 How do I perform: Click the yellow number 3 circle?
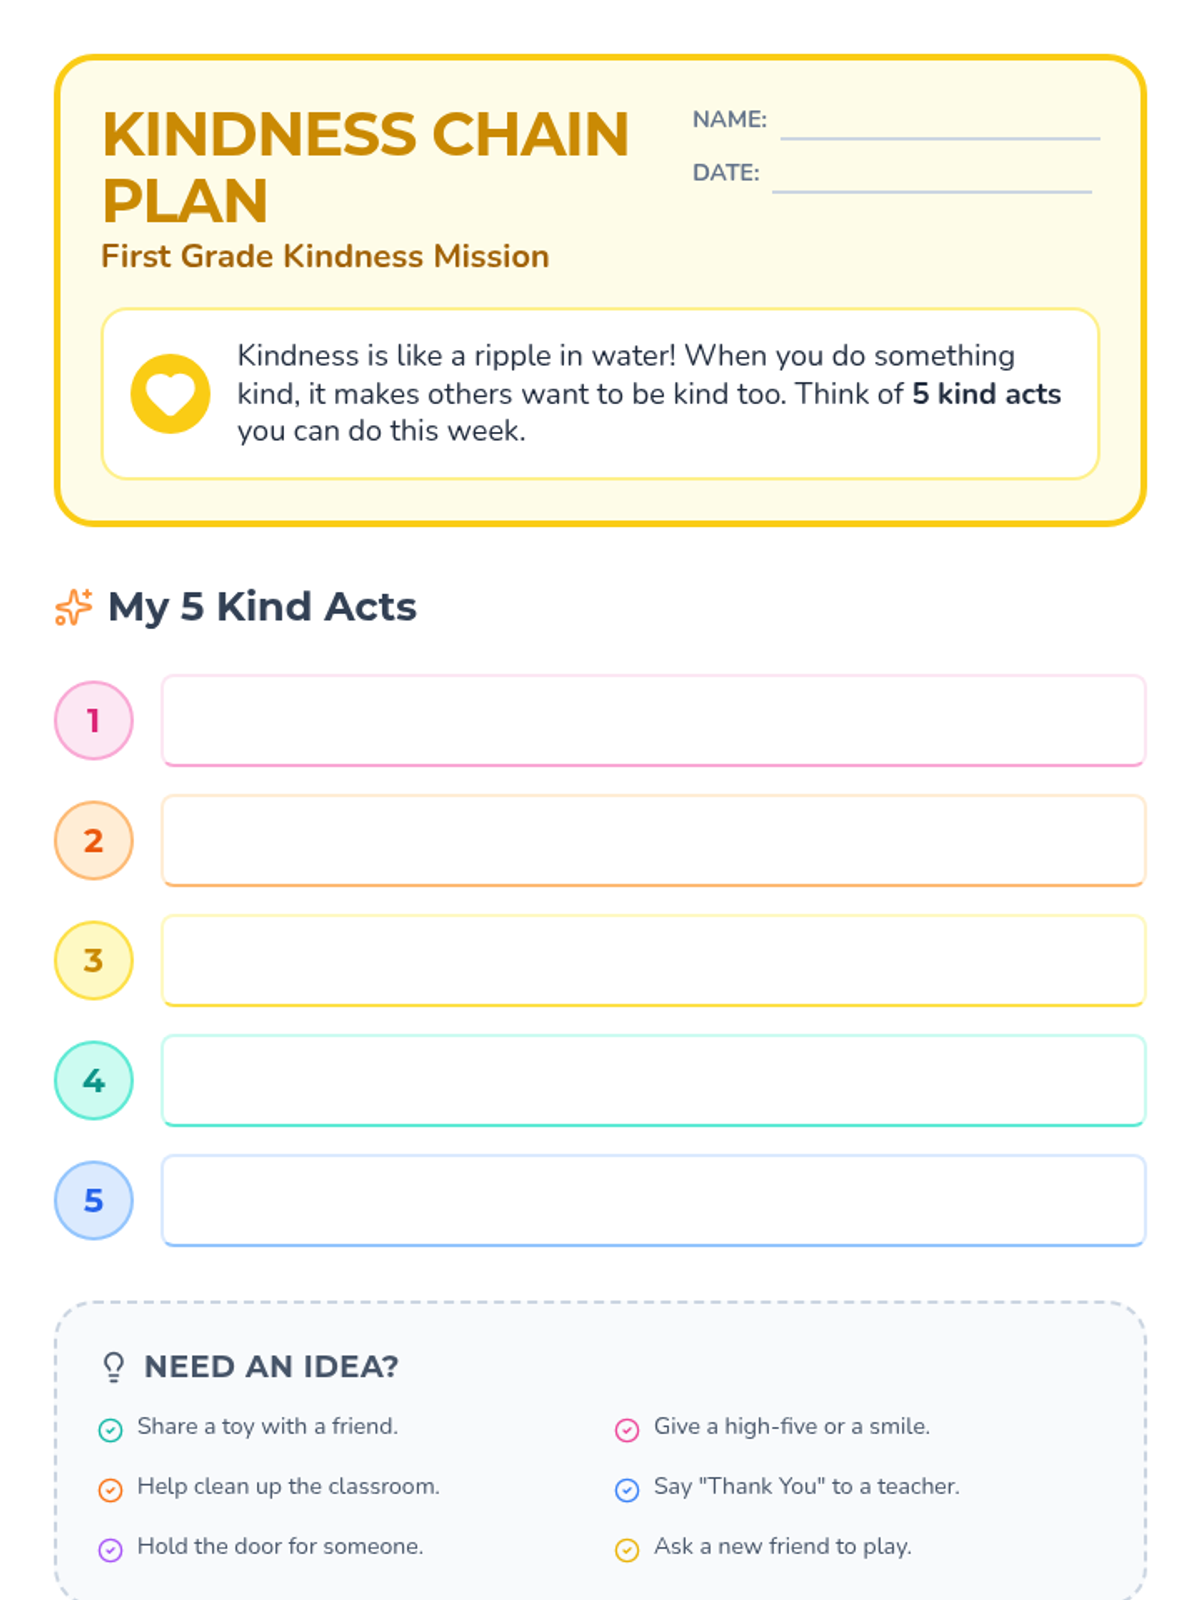(x=94, y=960)
